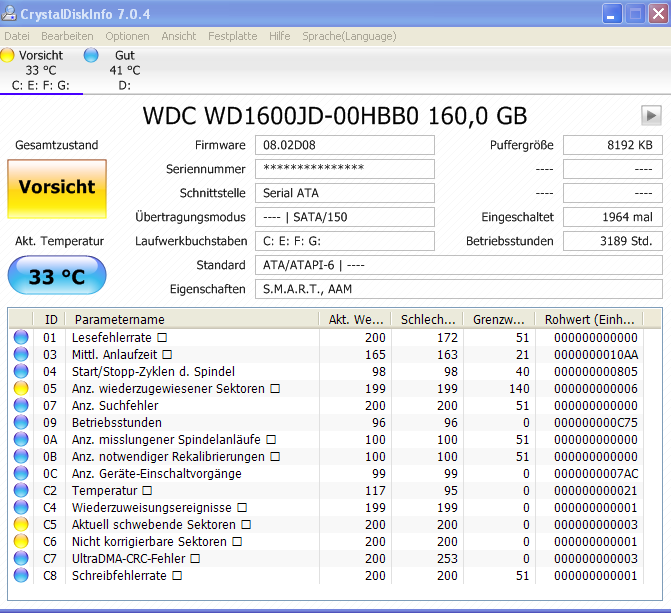Click the Übertragungsmodus field SATA/150
671x613 pixels.
point(345,217)
